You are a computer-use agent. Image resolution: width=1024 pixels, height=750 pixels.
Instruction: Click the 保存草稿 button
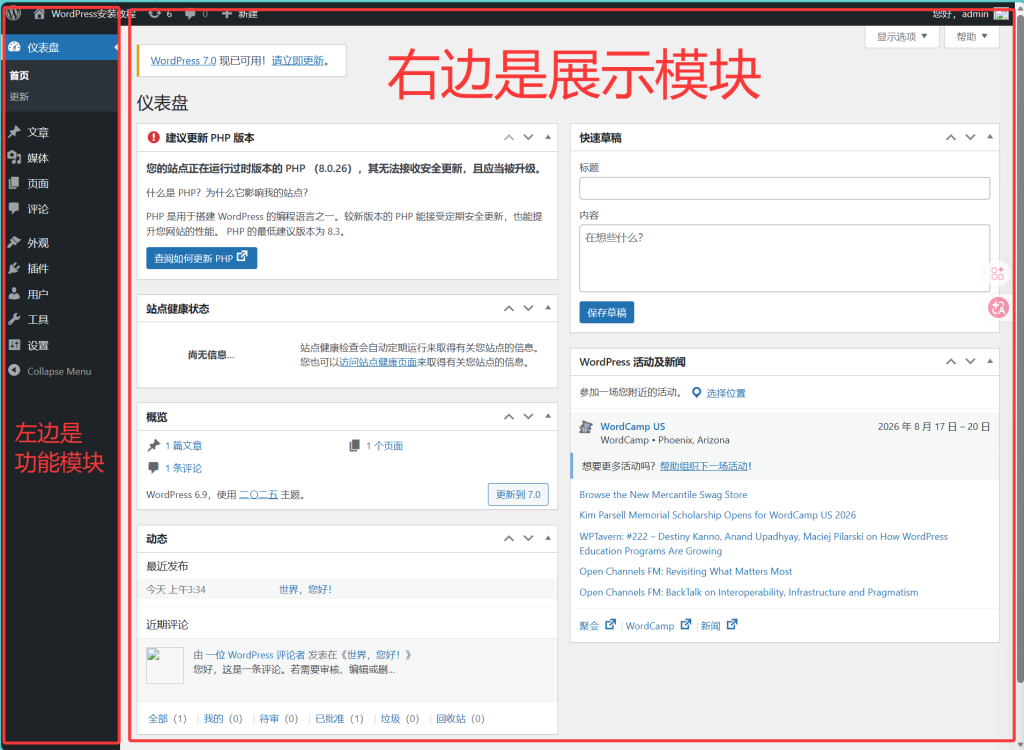606,312
